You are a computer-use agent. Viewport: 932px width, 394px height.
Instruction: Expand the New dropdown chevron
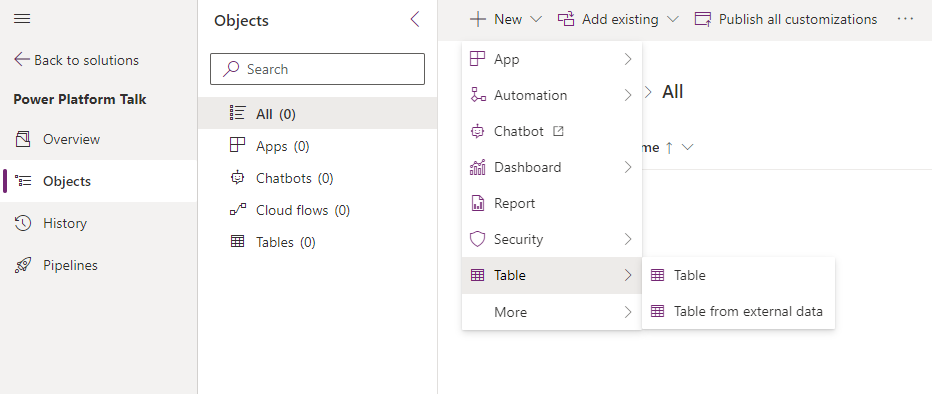coord(536,20)
